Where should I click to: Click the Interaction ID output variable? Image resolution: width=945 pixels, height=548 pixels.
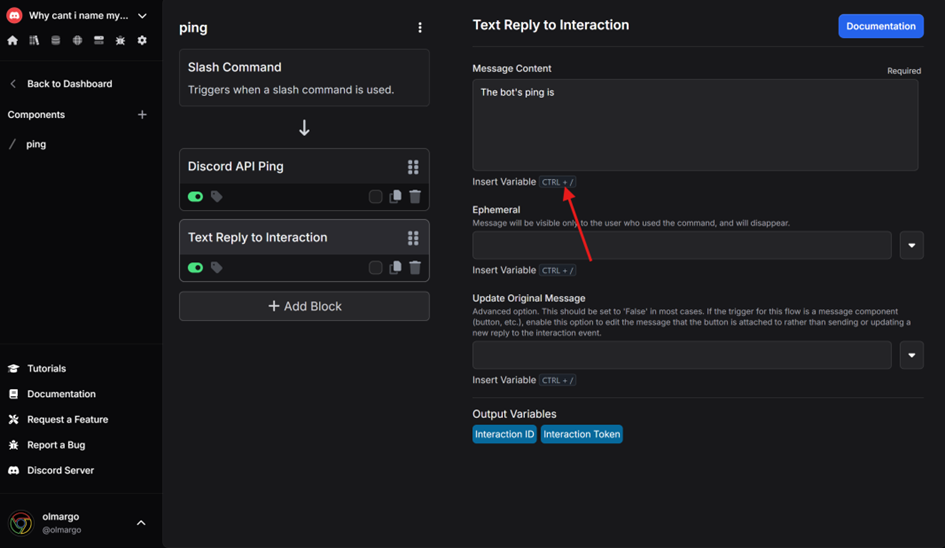pyautogui.click(x=504, y=434)
